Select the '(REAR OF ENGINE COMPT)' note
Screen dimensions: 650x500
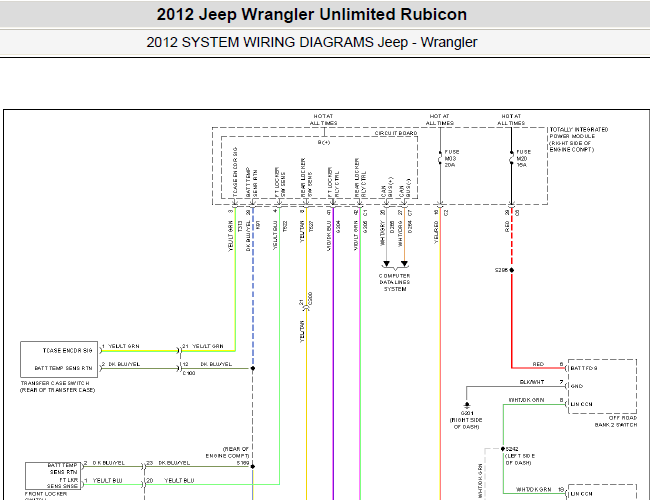(227, 452)
